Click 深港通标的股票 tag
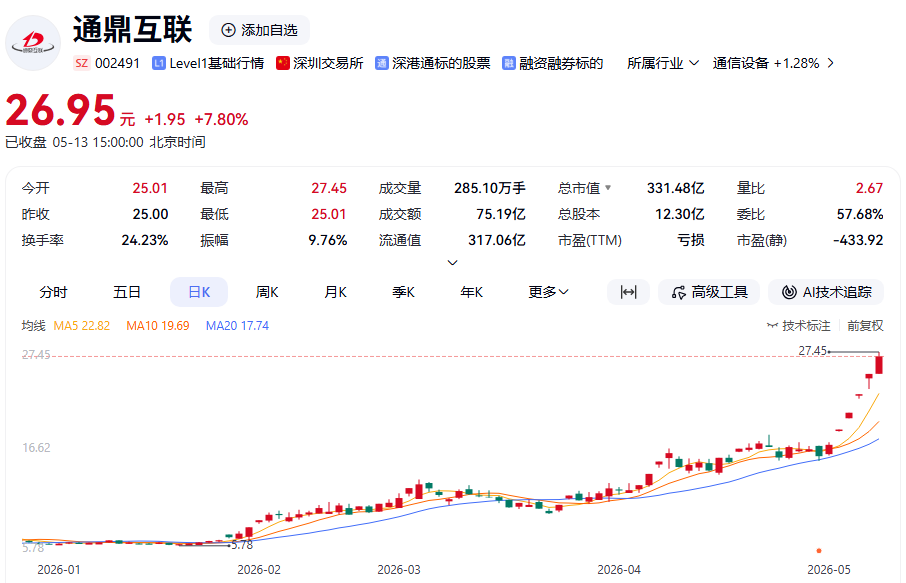Viewport: 906px width, 583px height. (441, 63)
